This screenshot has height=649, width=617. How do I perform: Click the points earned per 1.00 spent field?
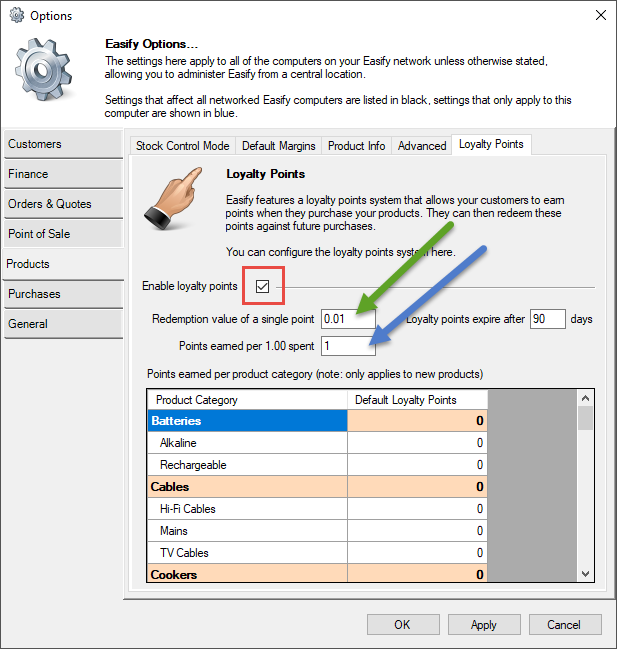coord(348,346)
